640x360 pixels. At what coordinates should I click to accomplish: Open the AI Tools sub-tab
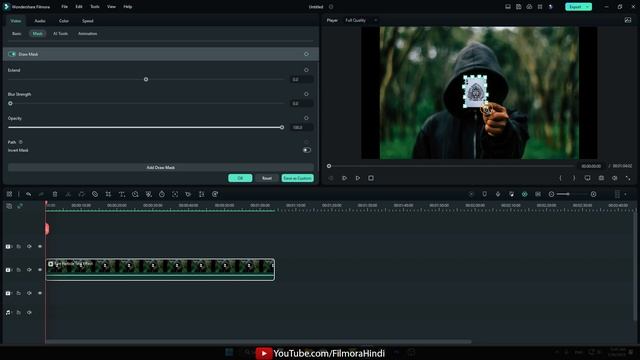click(60, 33)
